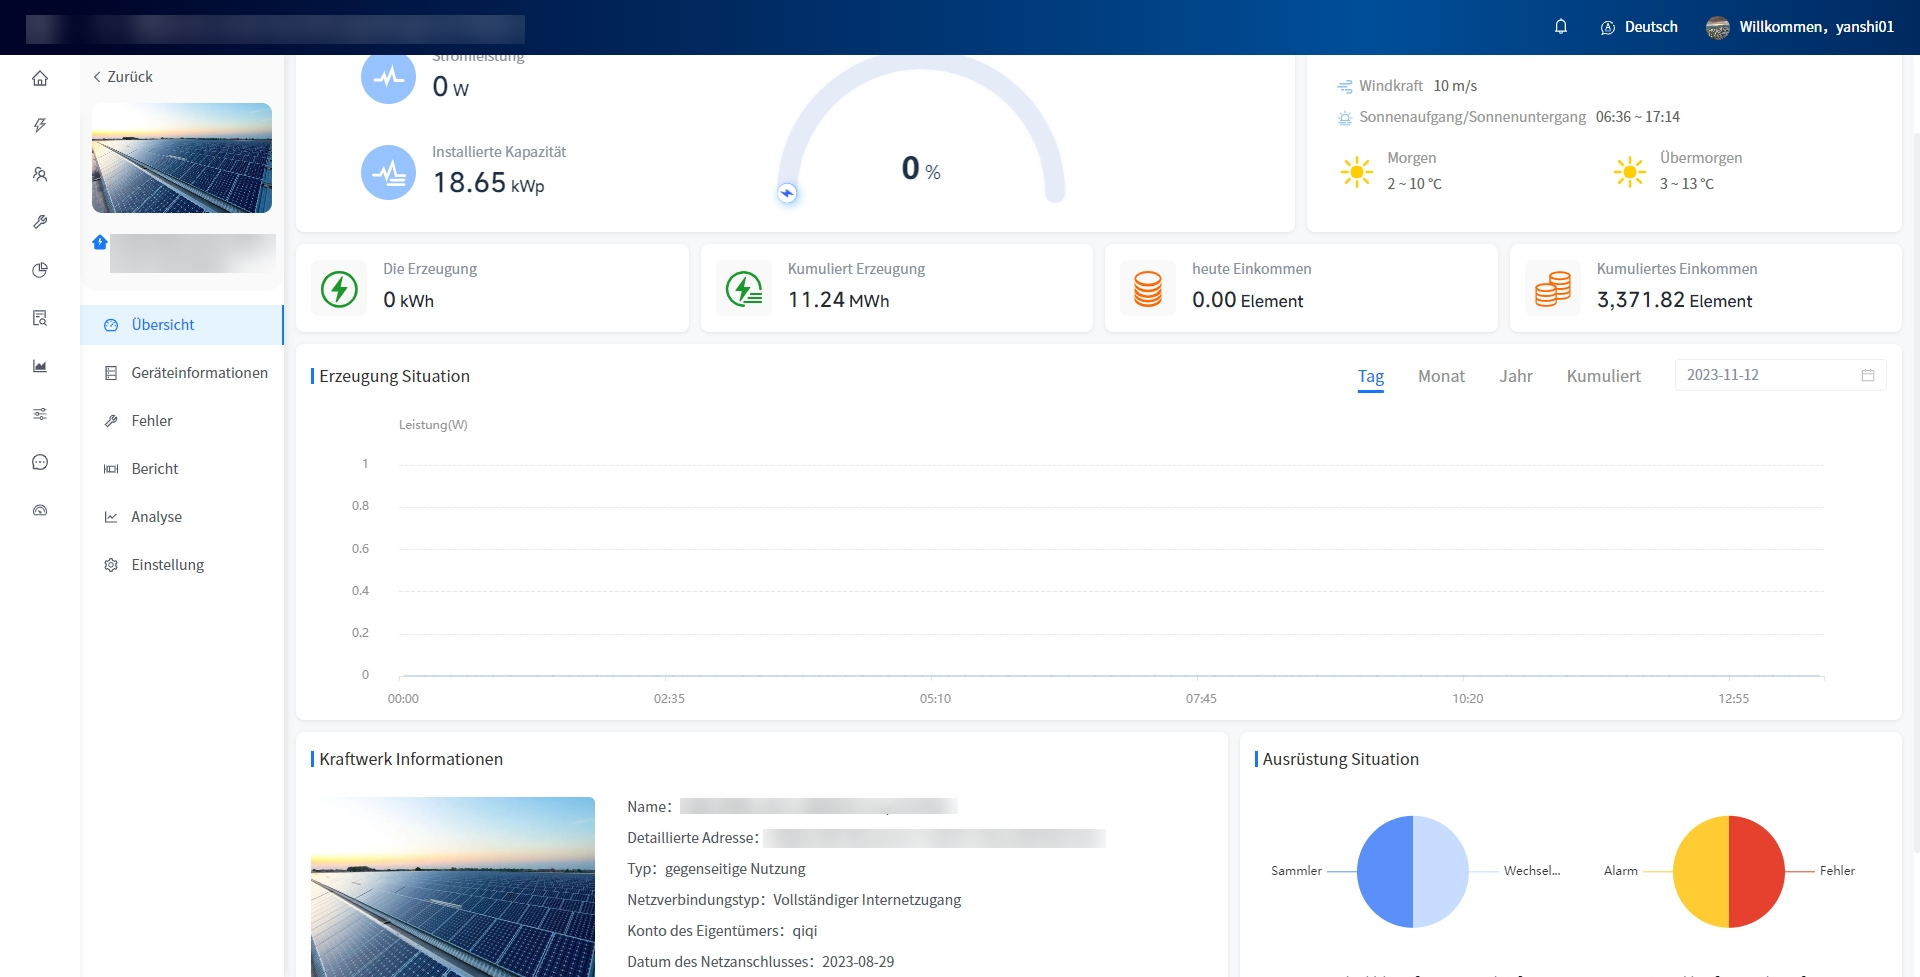Viewport: 1920px width, 977px height.
Task: Click the user avatar in header
Action: pos(1718,28)
